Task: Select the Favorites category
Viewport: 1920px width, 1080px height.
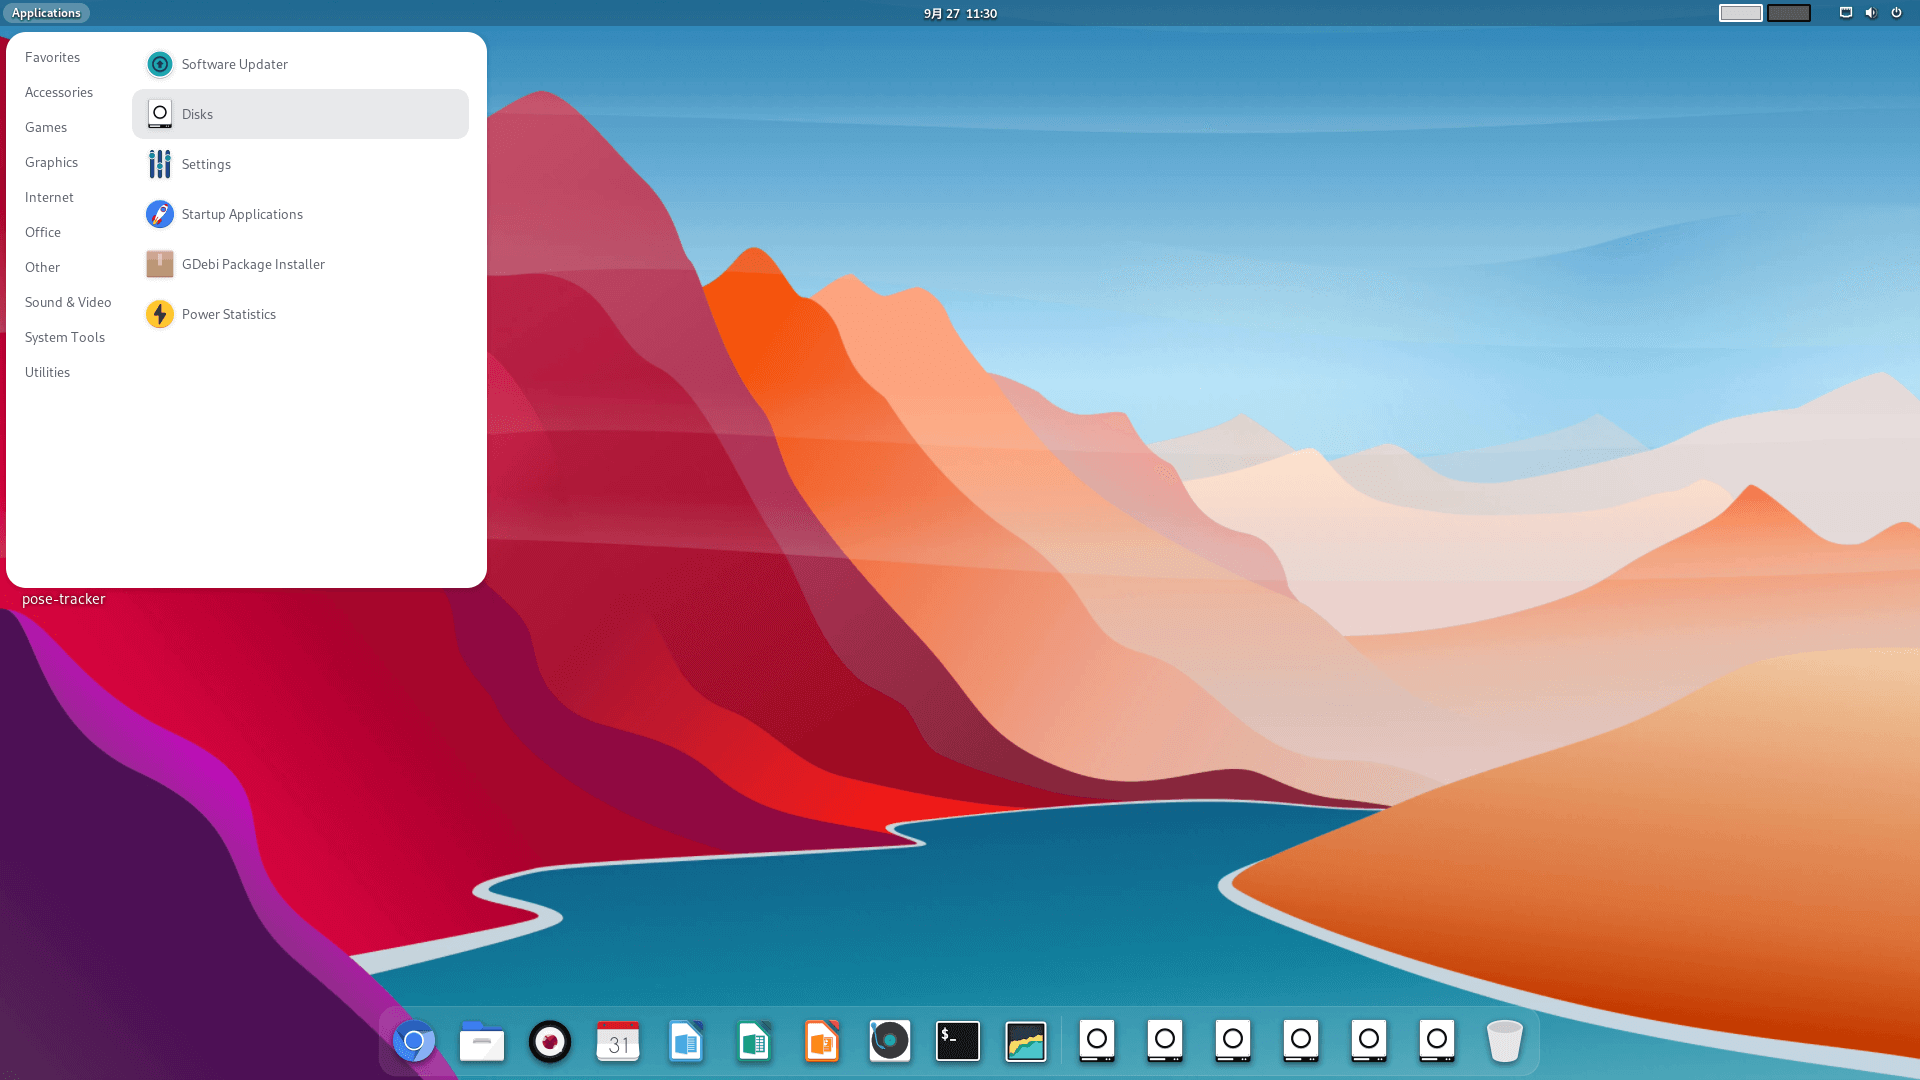Action: [52, 57]
